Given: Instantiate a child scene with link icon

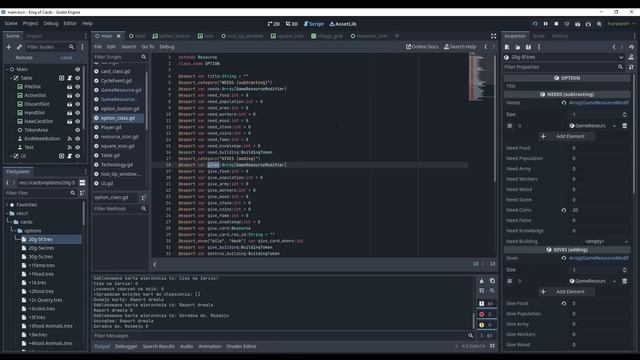Looking at the screenshot, I should click(x=19, y=47).
